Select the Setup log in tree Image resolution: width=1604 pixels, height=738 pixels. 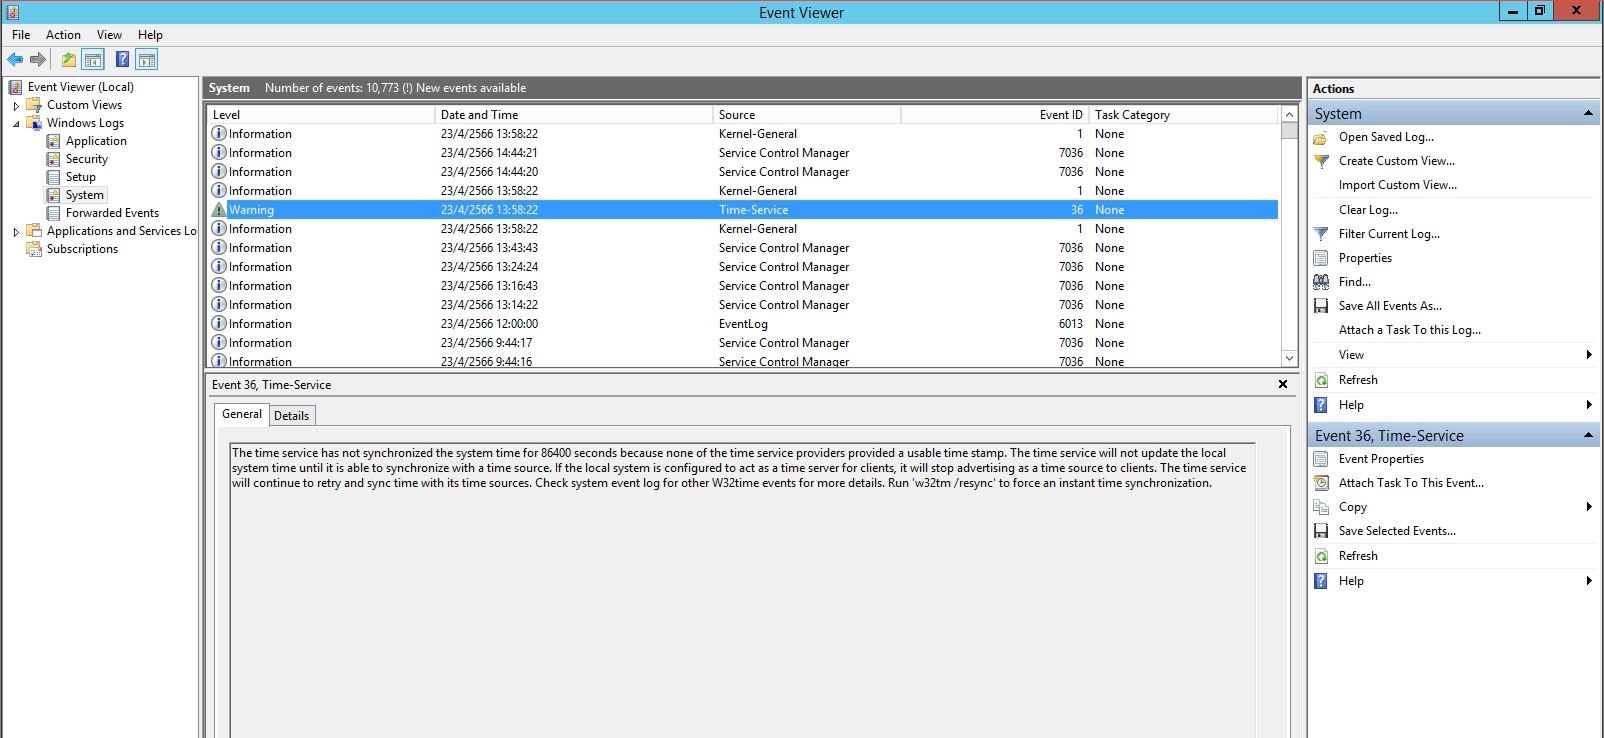[80, 177]
